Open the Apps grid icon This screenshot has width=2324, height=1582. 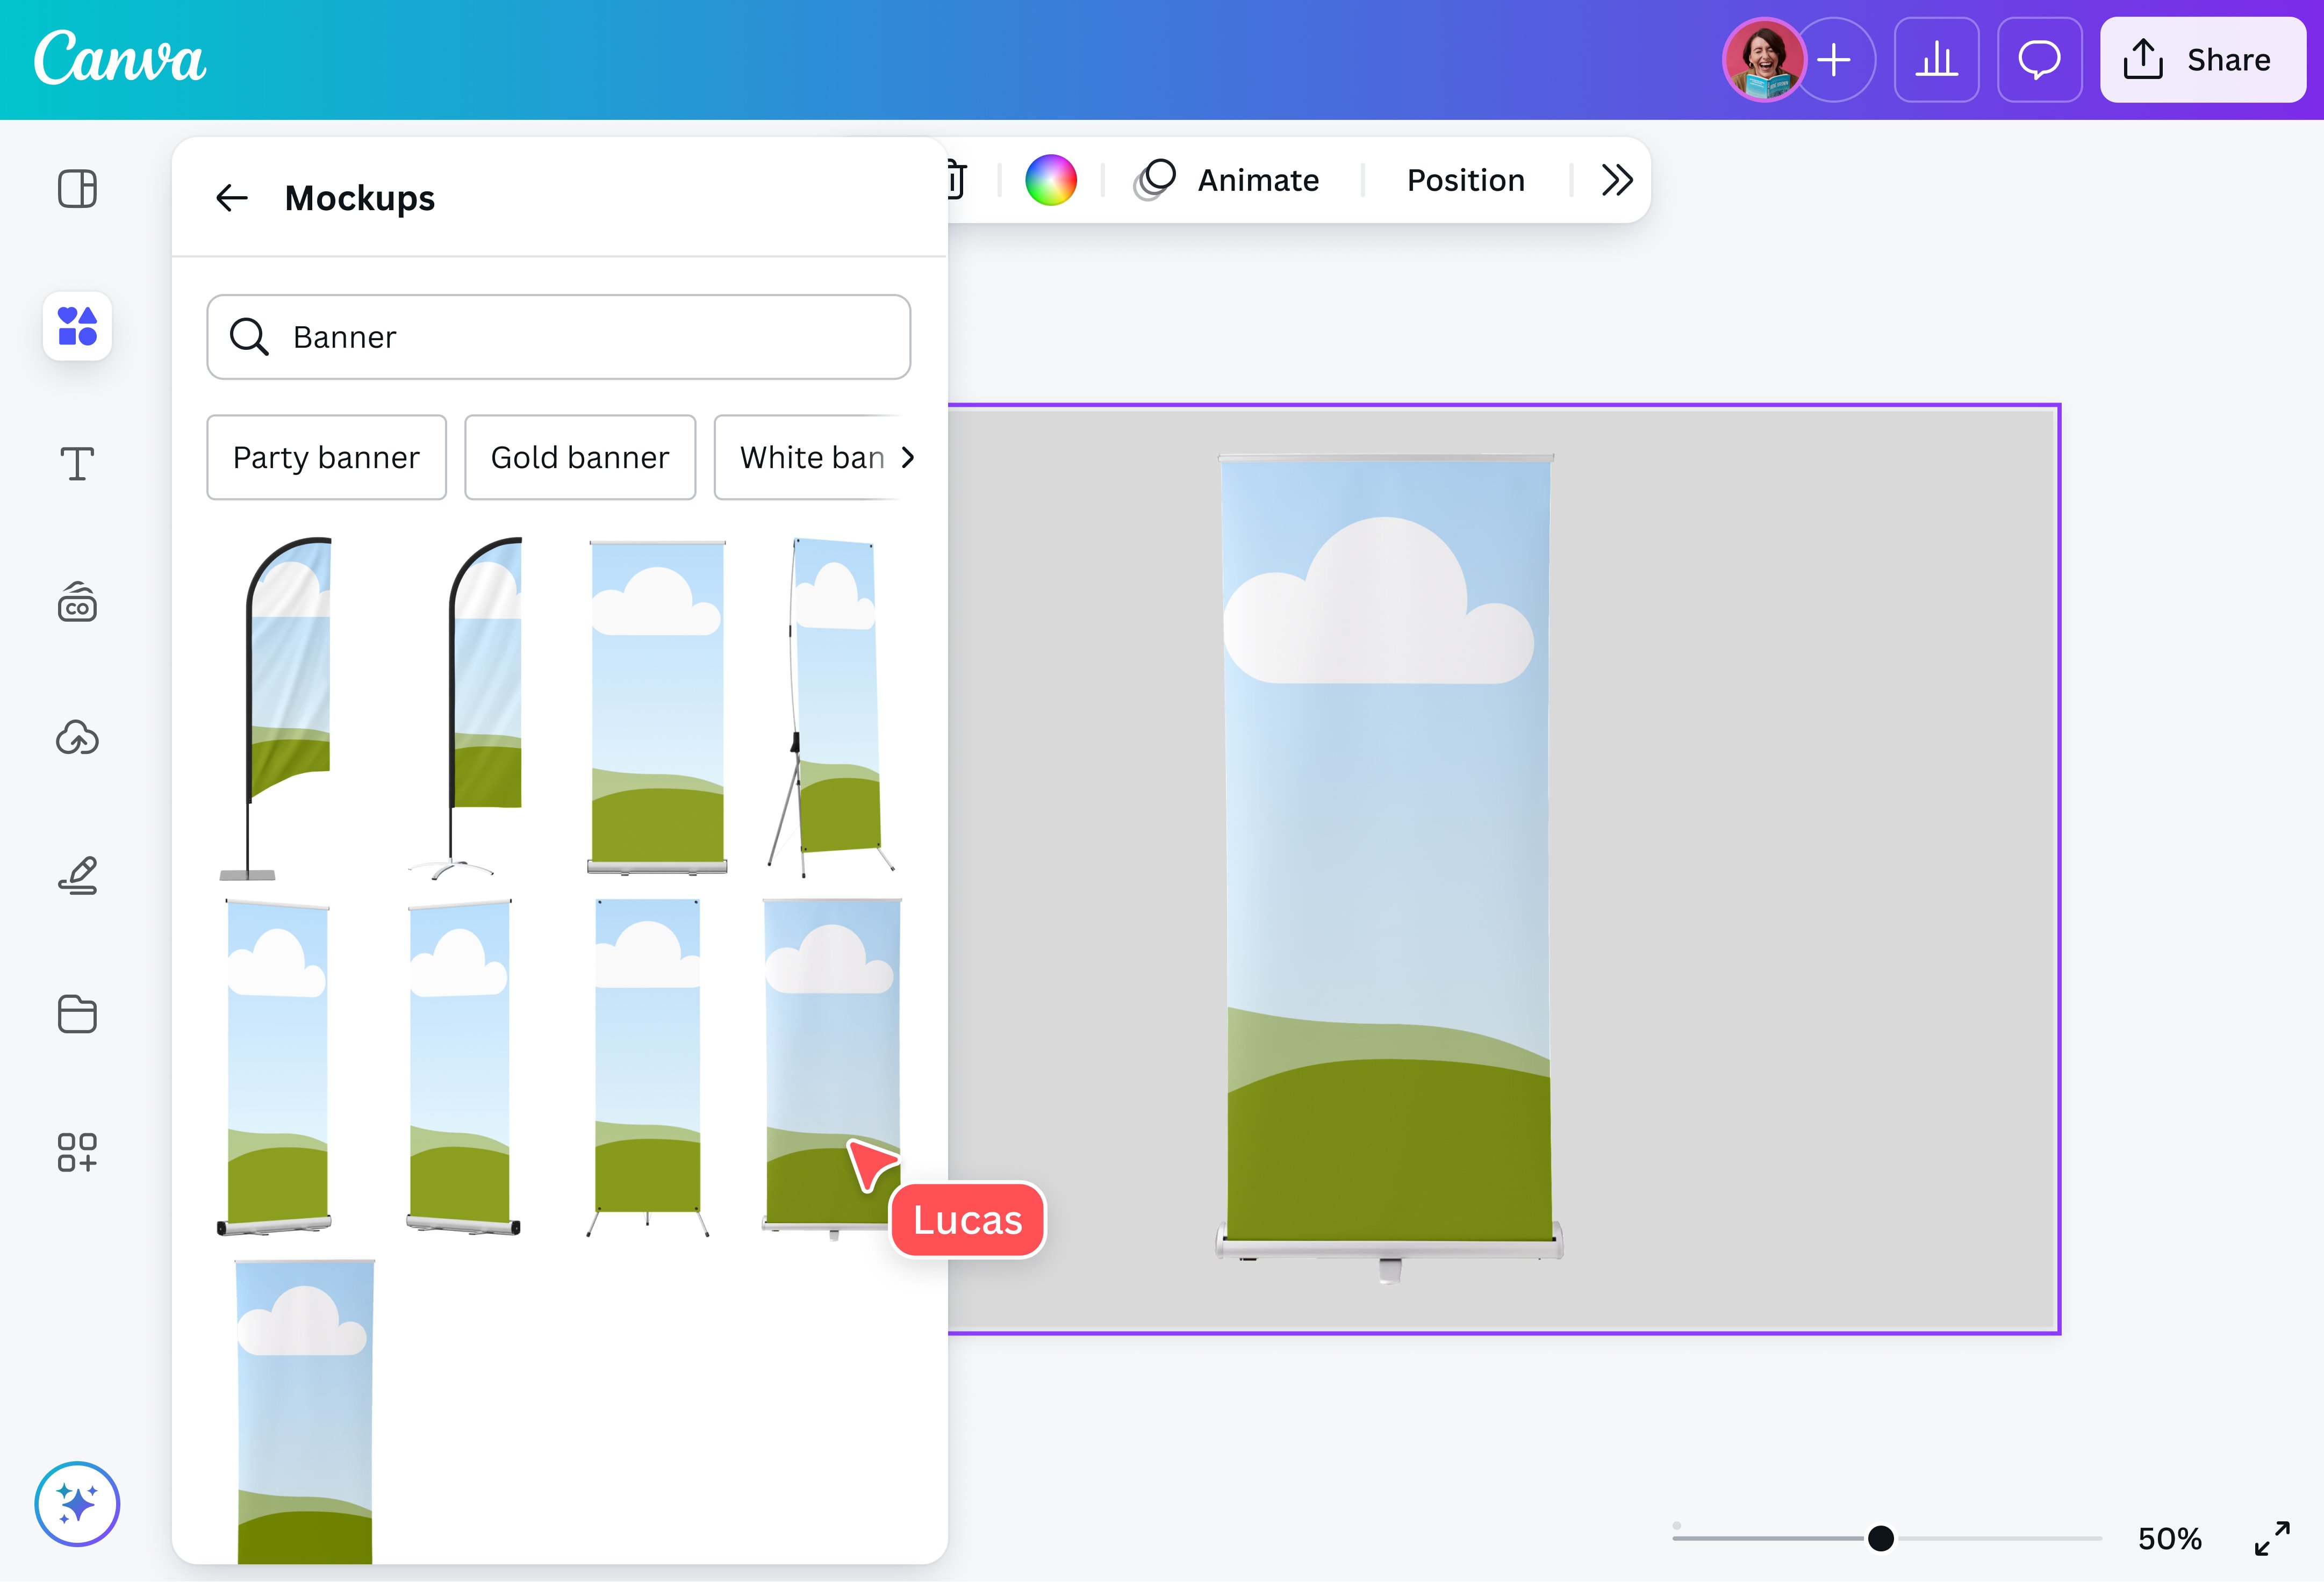click(77, 1152)
